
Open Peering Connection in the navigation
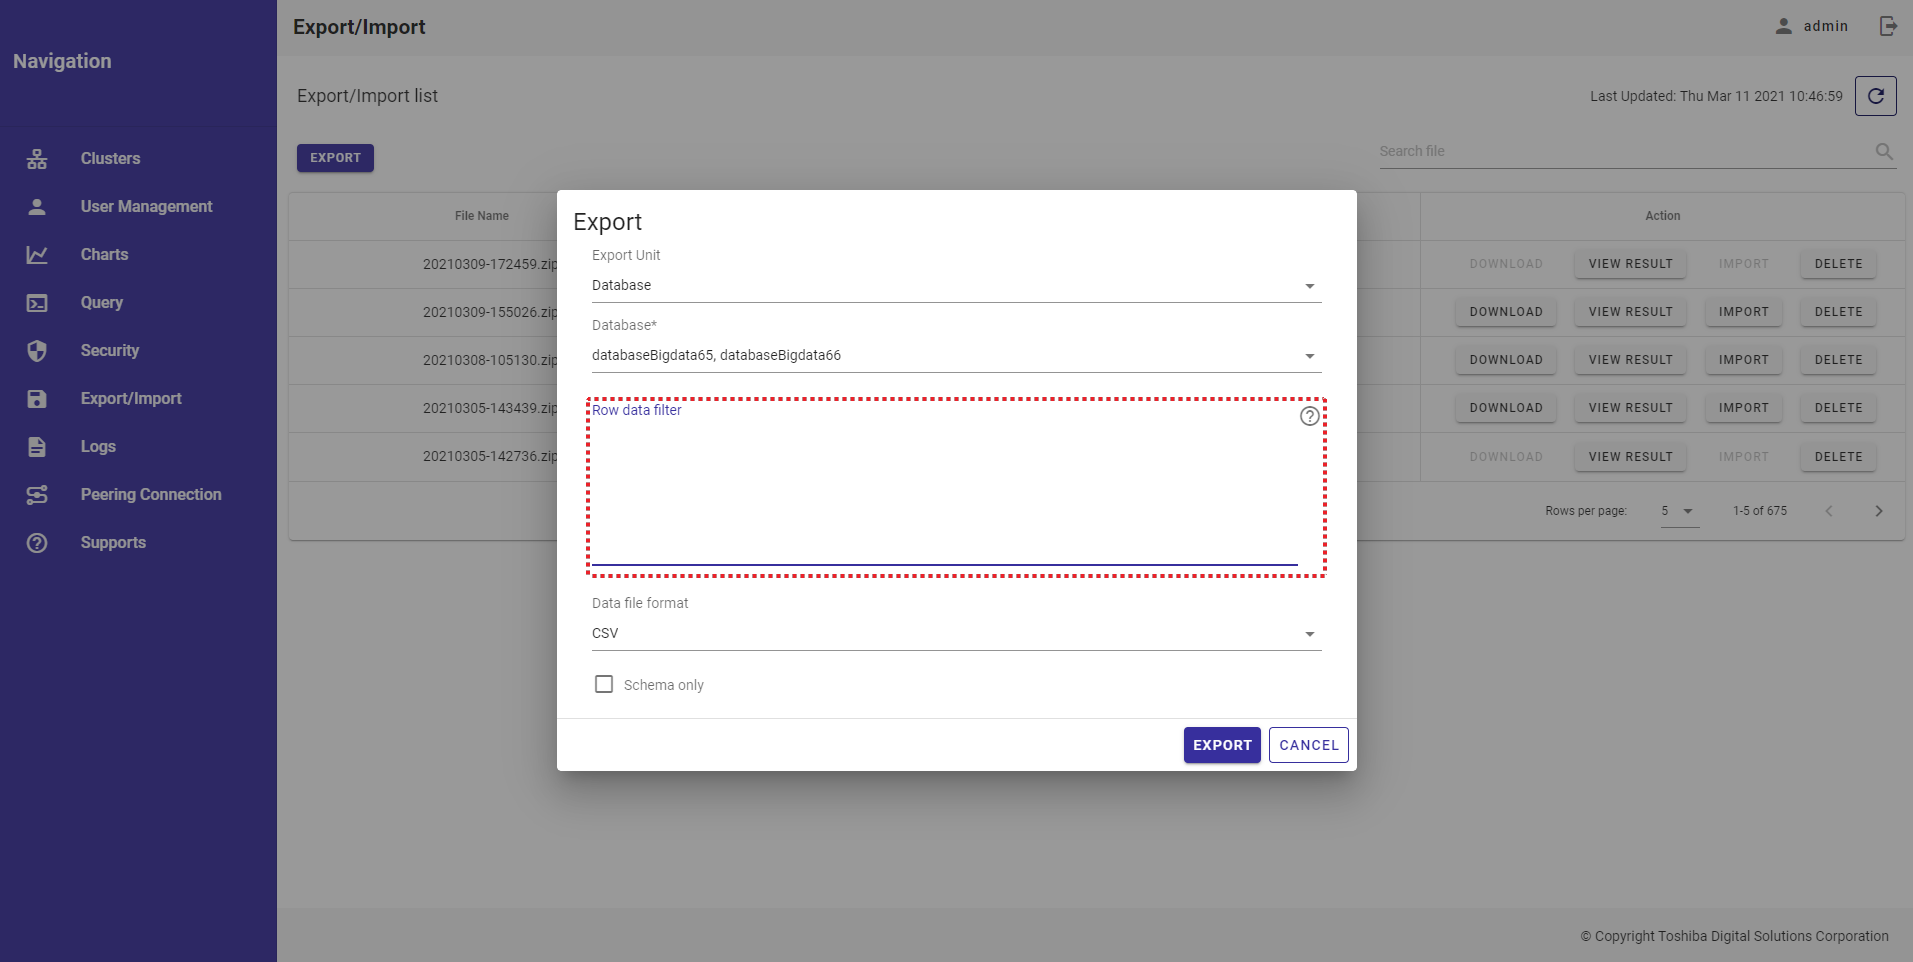[x=151, y=495]
